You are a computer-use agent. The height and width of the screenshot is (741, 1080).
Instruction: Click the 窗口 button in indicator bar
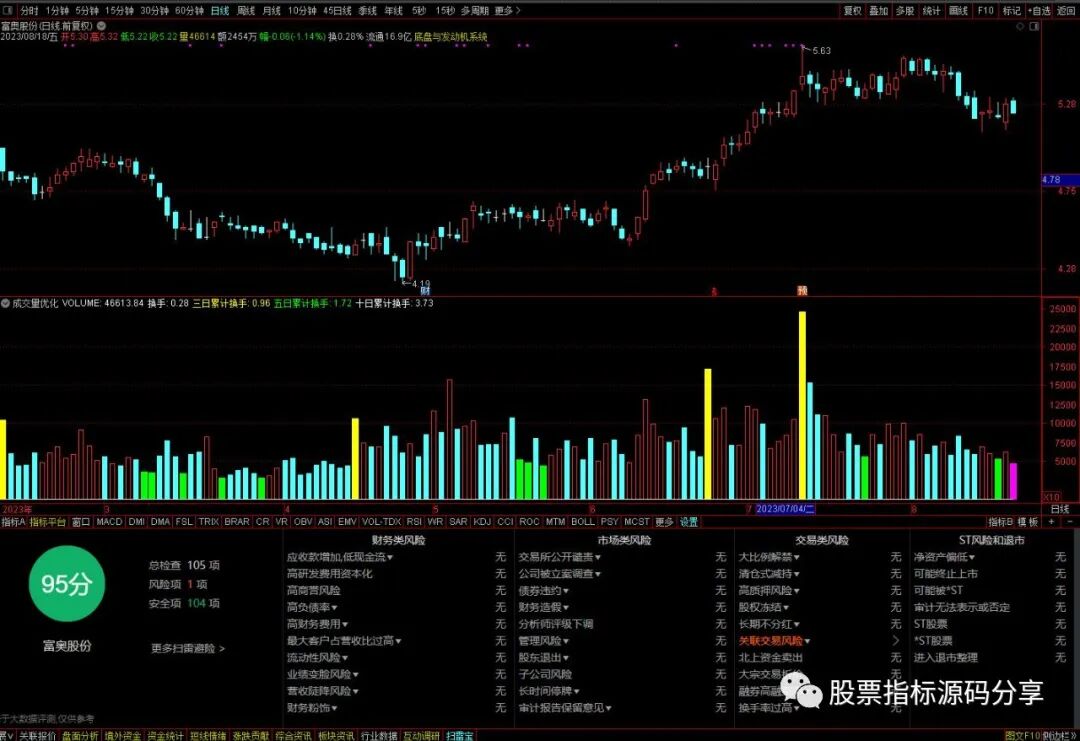click(81, 522)
